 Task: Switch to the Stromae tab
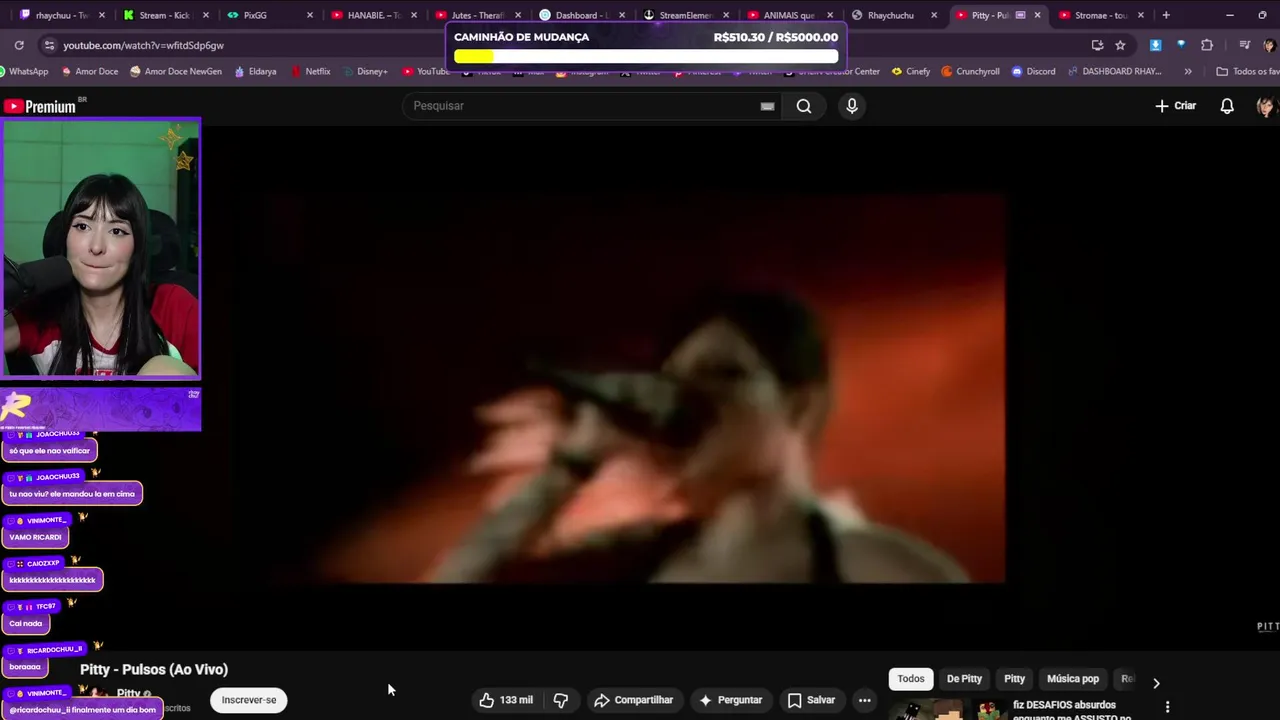1102,15
